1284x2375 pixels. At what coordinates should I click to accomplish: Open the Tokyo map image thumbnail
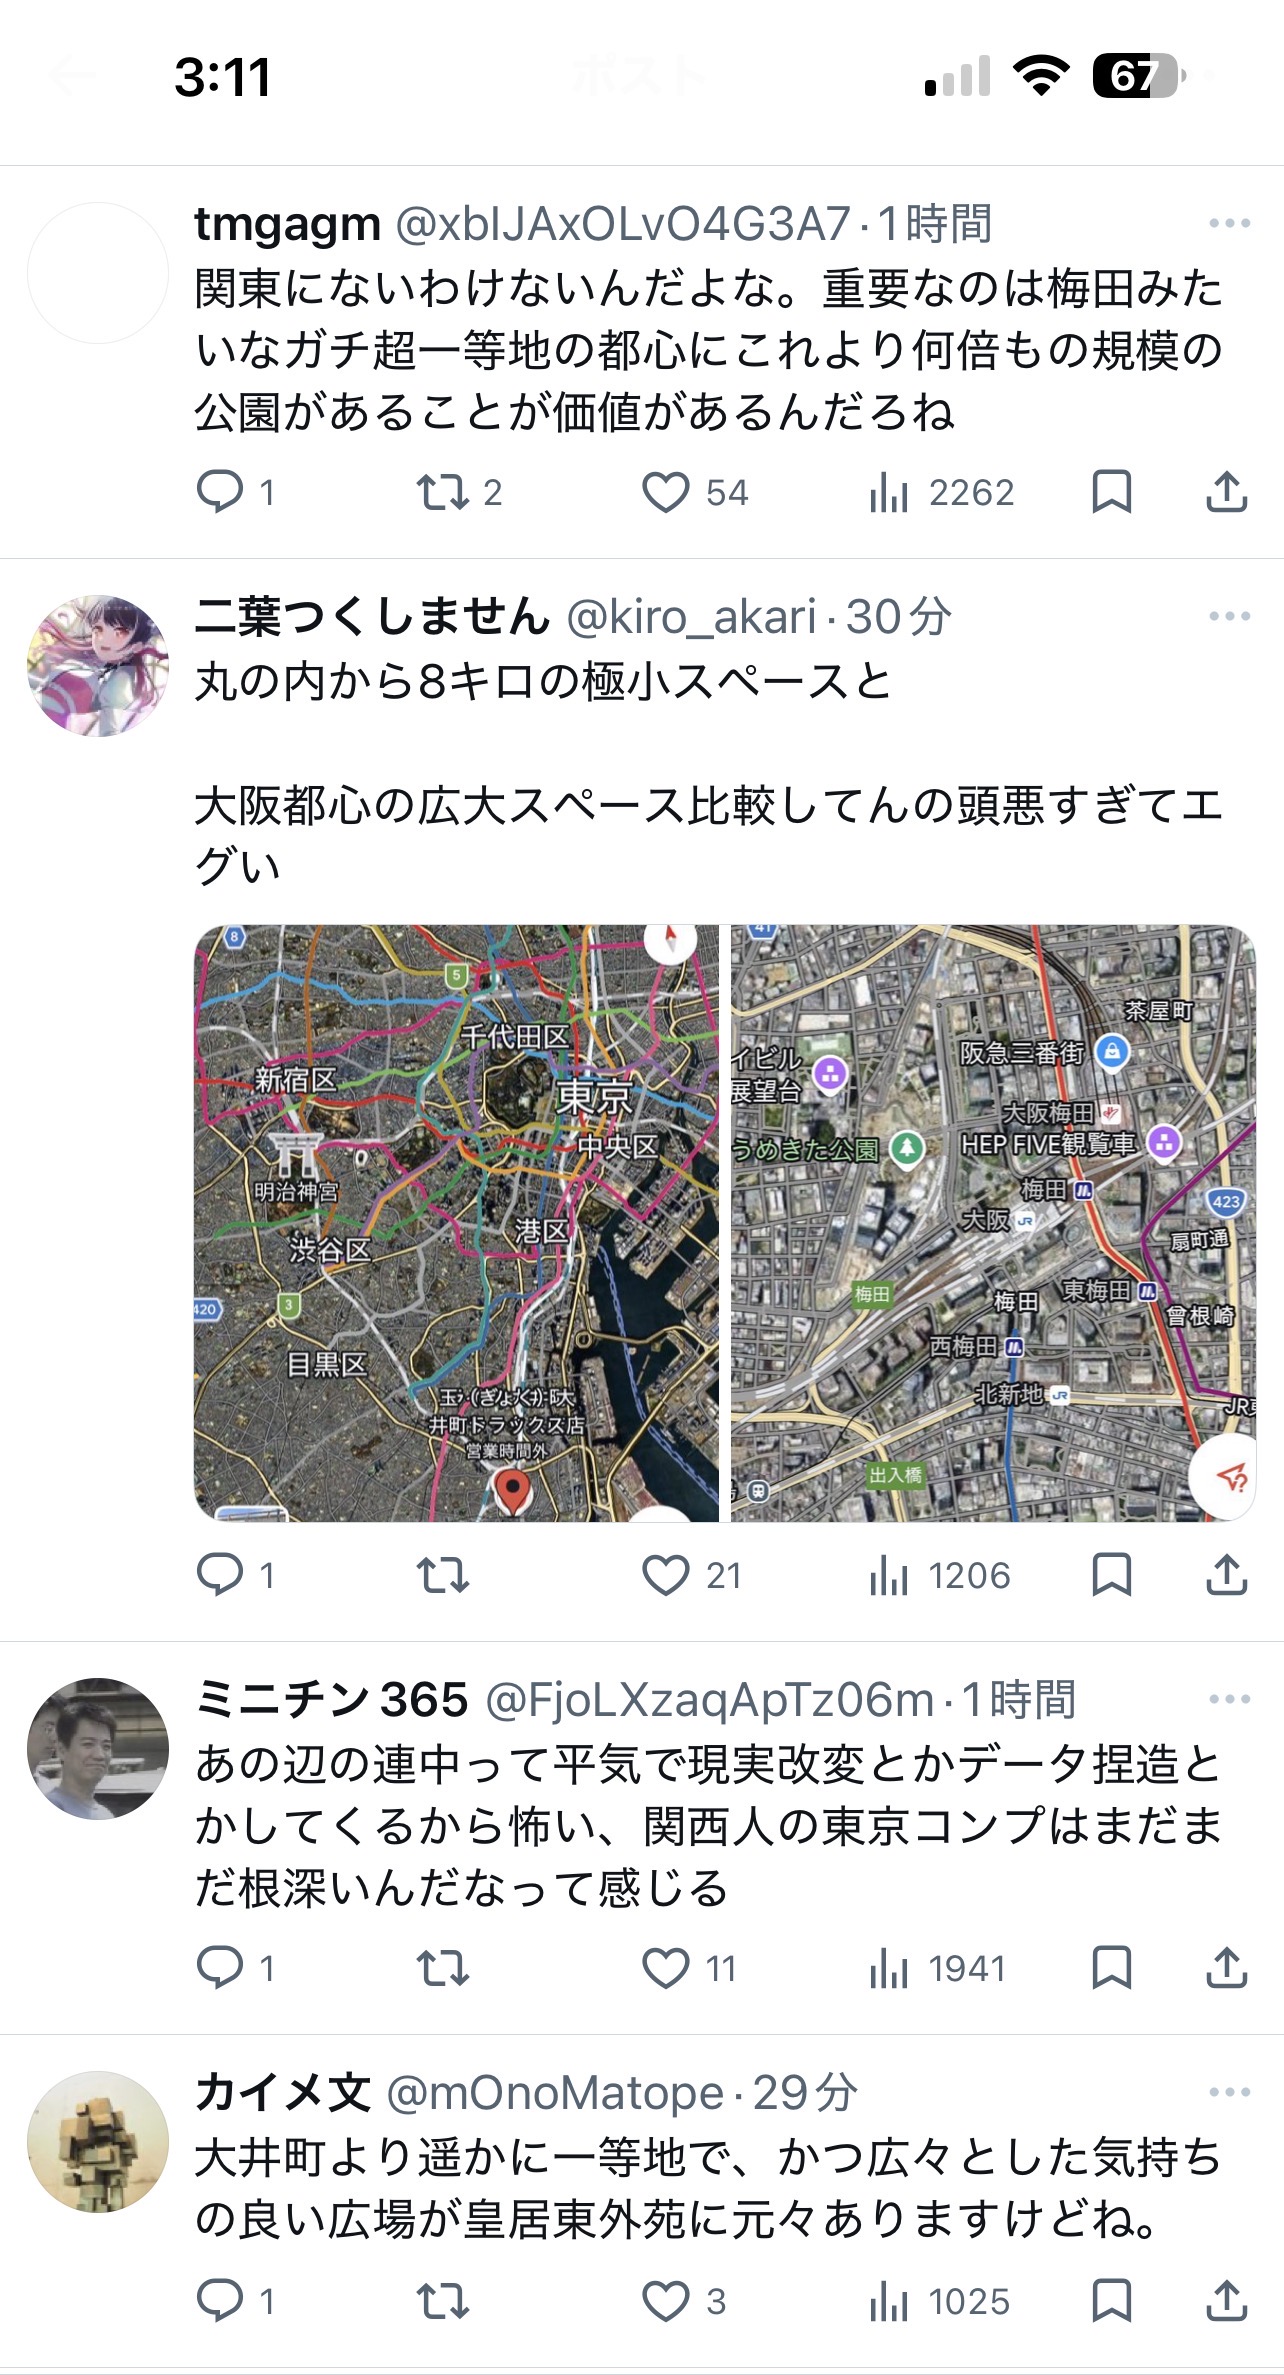[456, 1223]
